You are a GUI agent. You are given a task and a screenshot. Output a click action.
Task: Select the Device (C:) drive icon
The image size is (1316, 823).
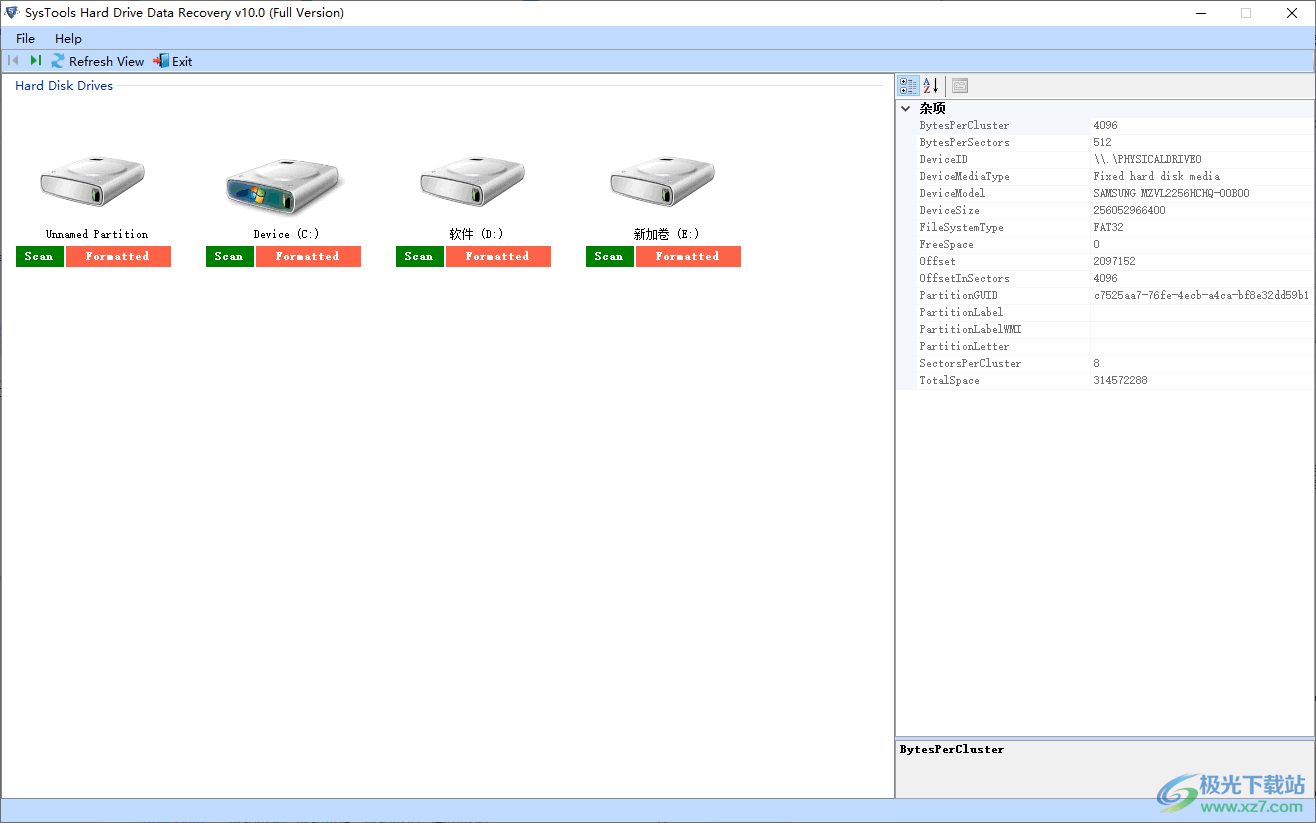pyautogui.click(x=282, y=185)
